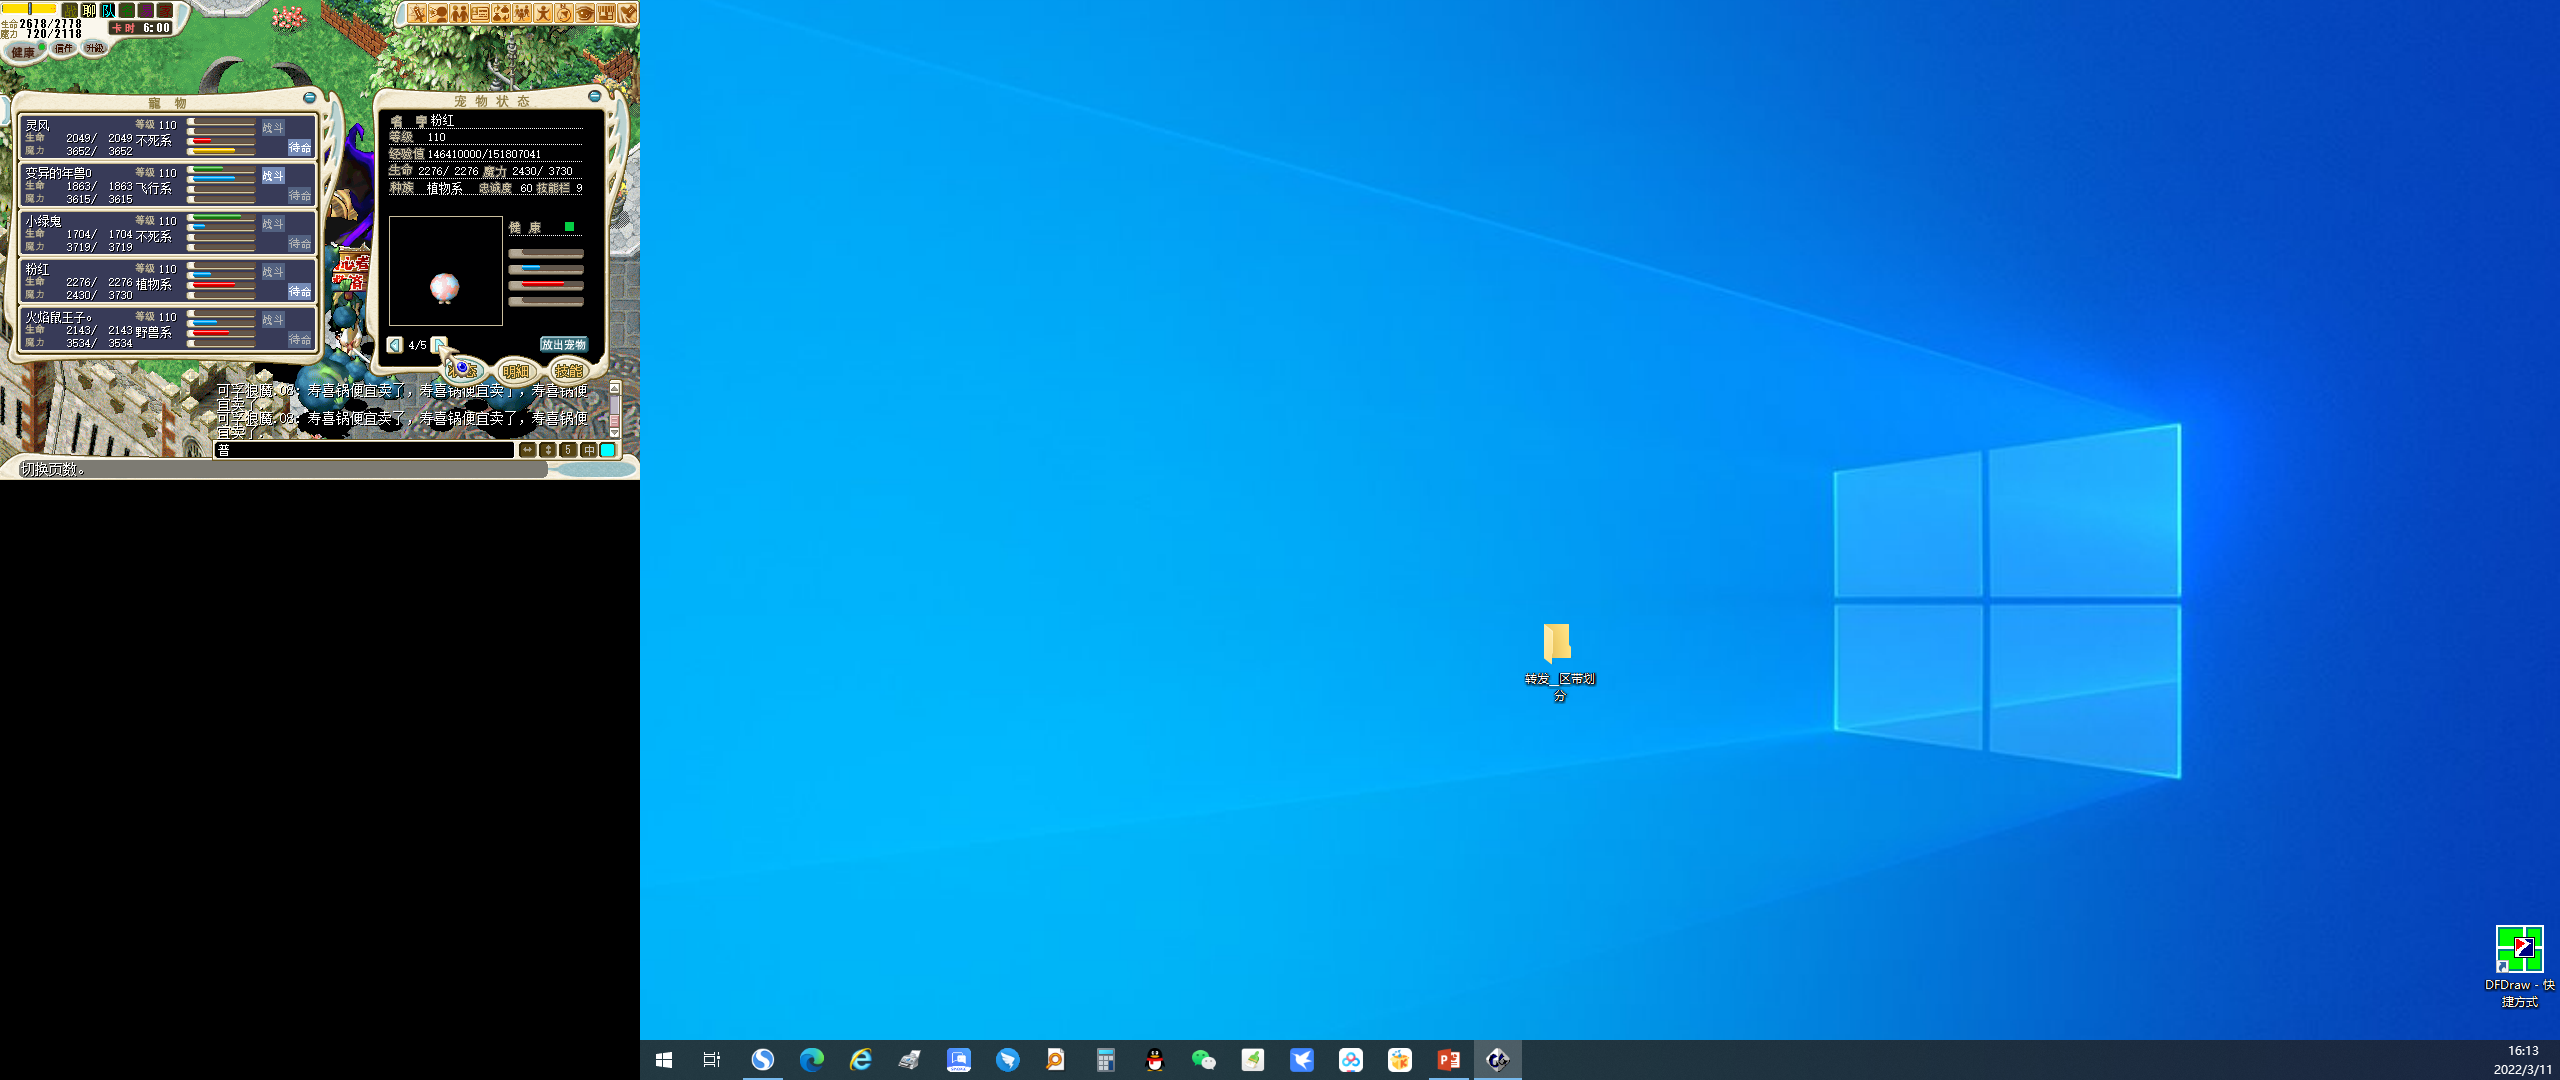The height and width of the screenshot is (1080, 2560).
Task: Open the 转发_区带划分 desktop folder
Action: (x=1559, y=662)
